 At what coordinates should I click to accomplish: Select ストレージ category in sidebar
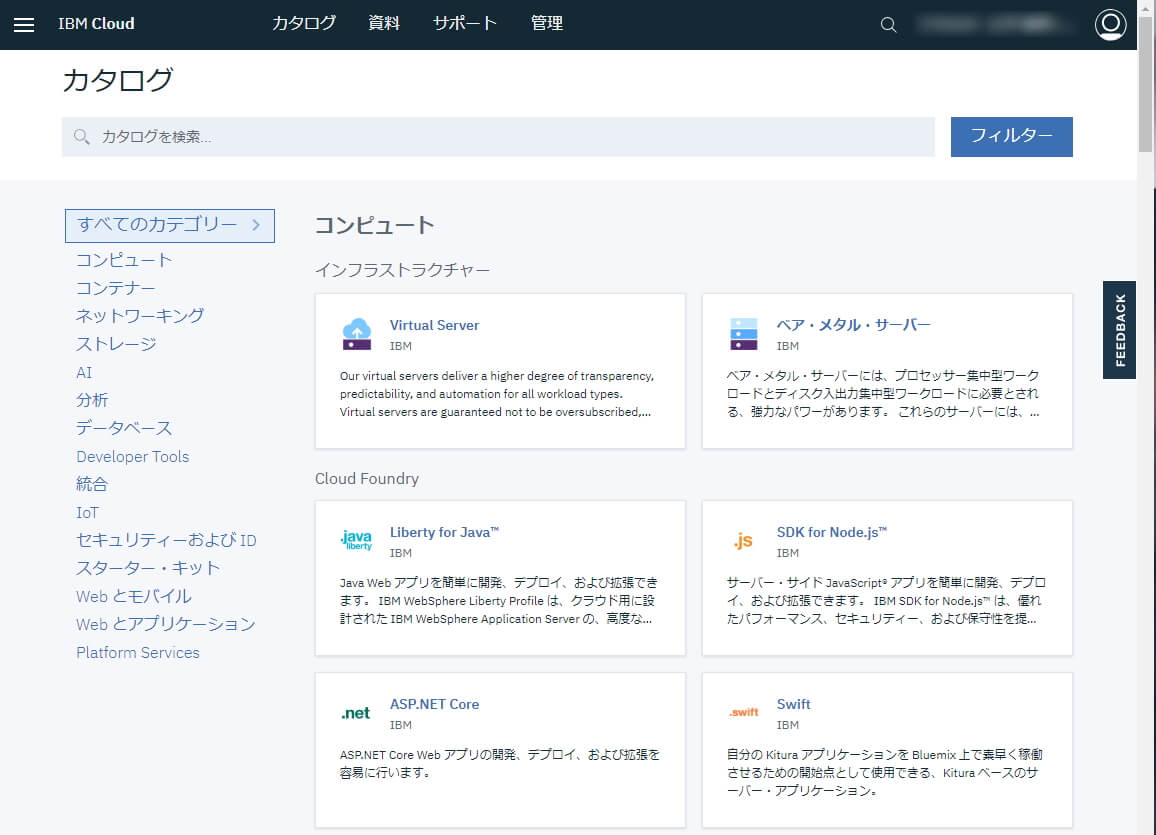click(116, 344)
